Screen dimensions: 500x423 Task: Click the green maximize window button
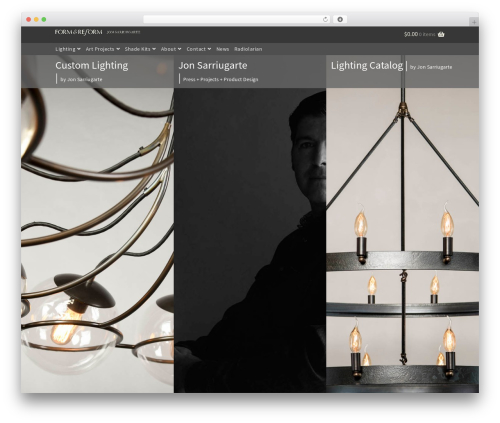(x=44, y=19)
